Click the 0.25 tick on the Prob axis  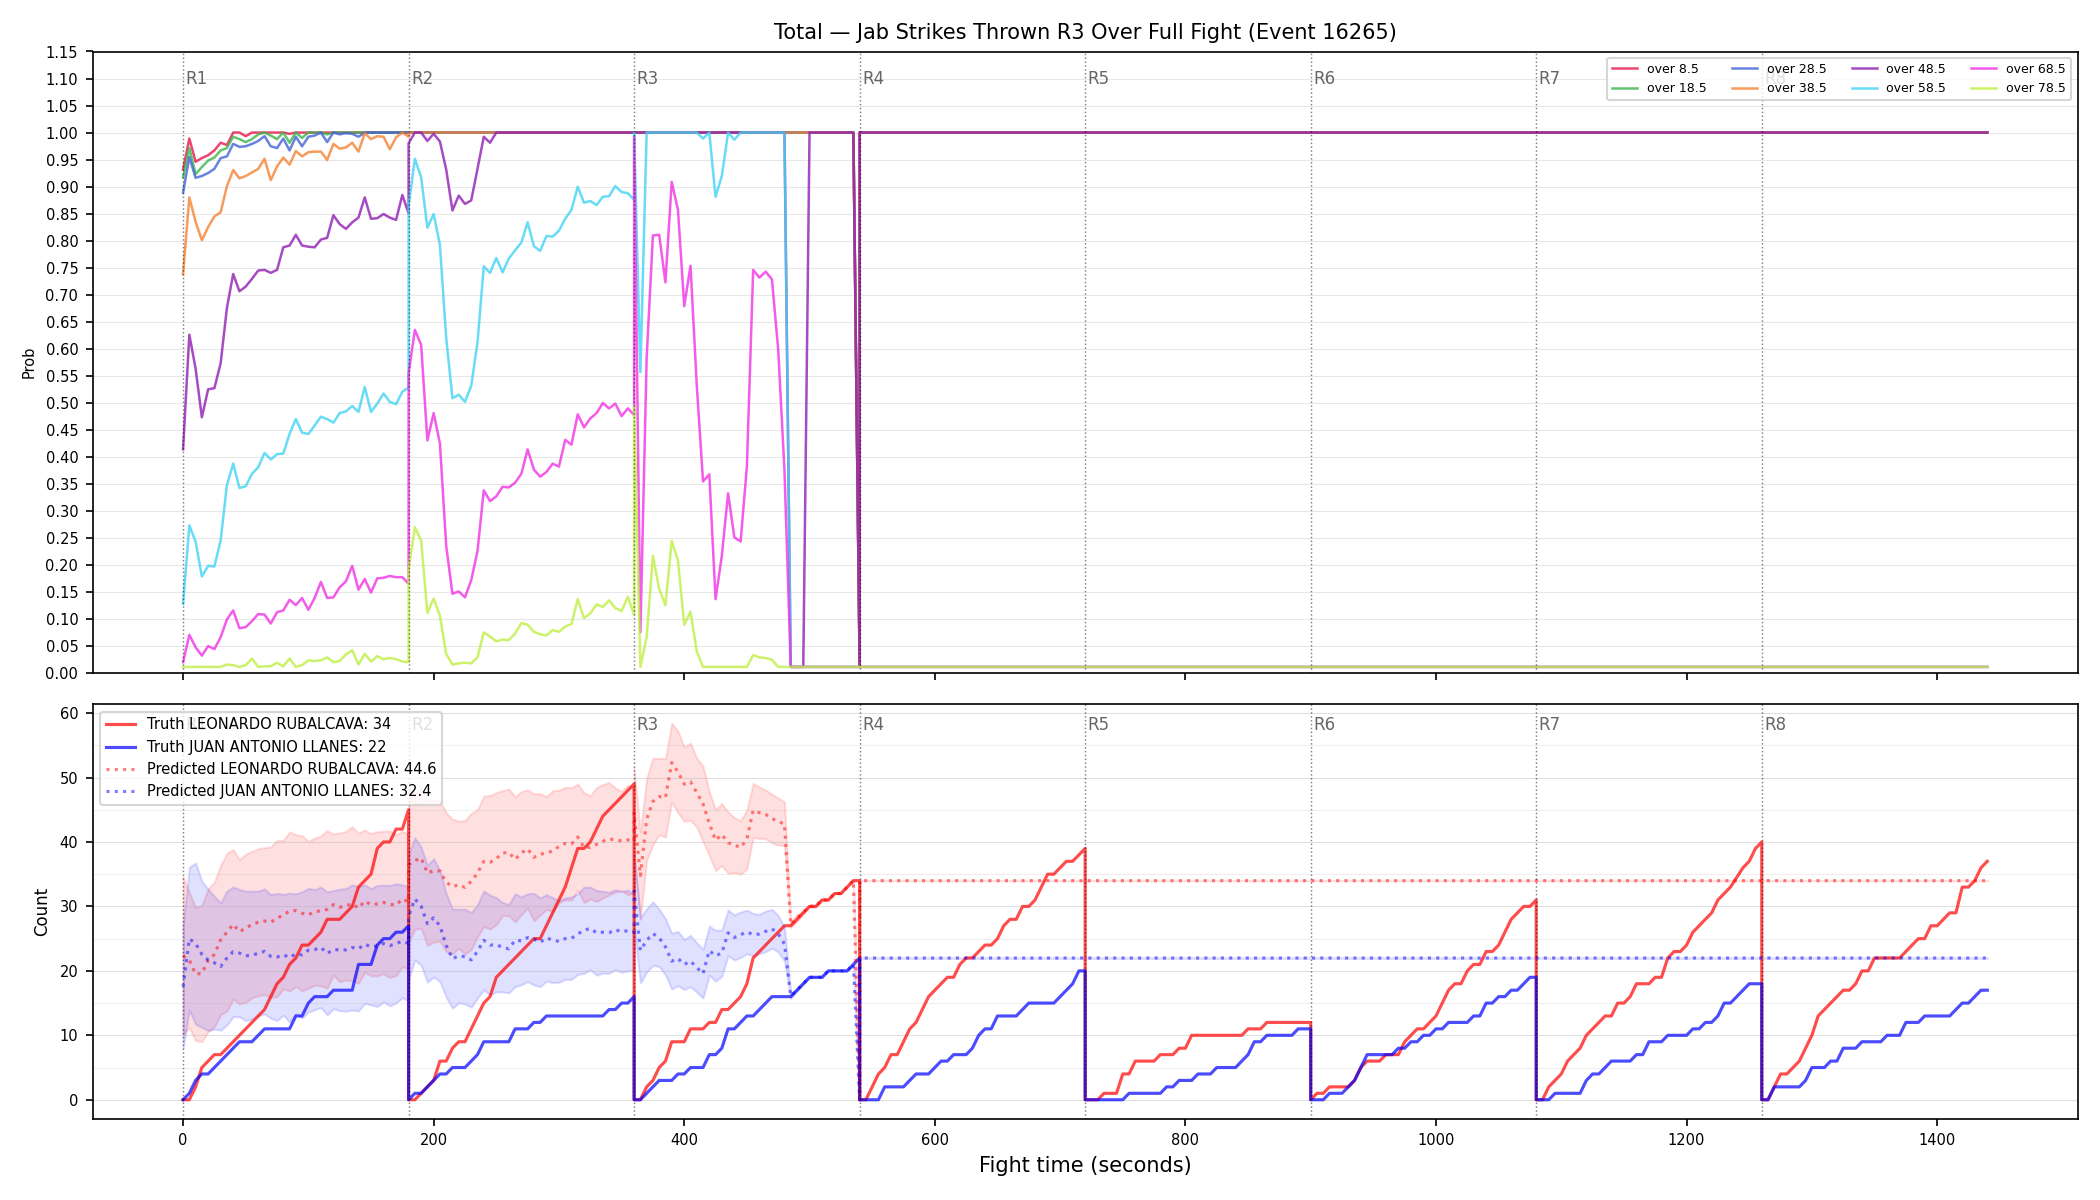[x=62, y=538]
